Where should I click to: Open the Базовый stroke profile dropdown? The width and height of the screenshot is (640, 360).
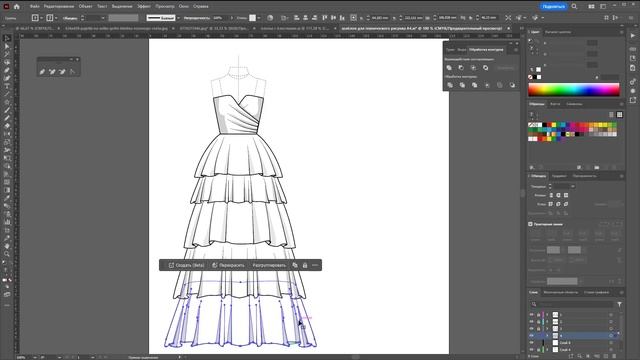click(x=178, y=18)
